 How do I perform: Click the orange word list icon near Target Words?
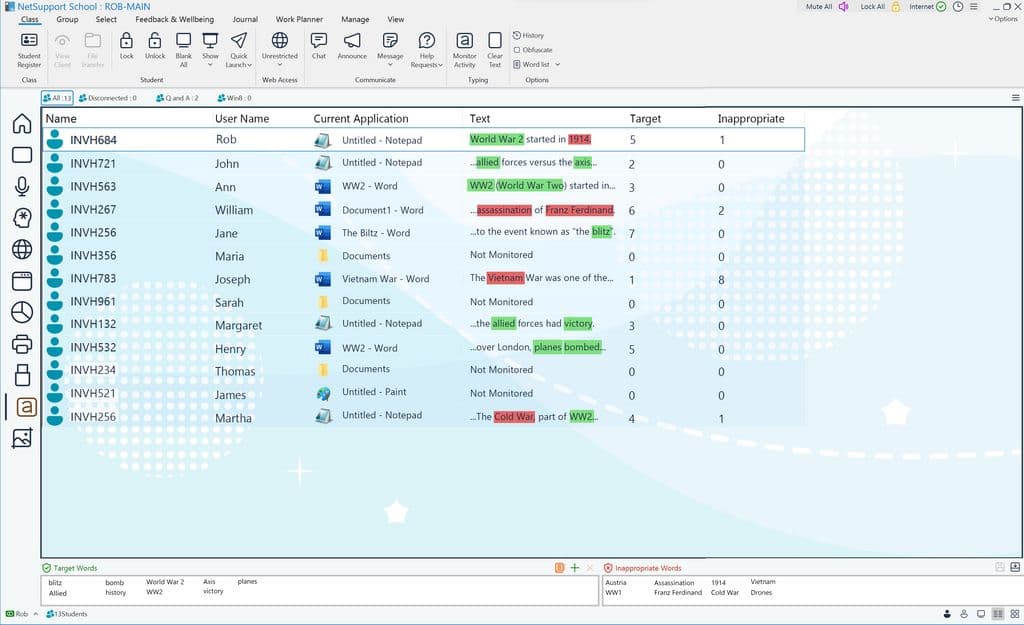pyautogui.click(x=560, y=568)
